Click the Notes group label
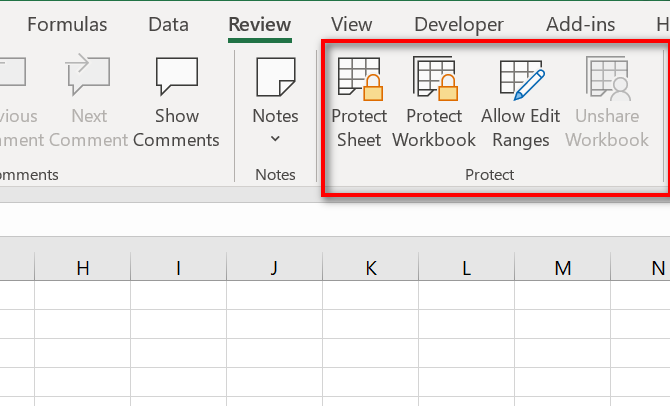670x406 pixels. [275, 174]
